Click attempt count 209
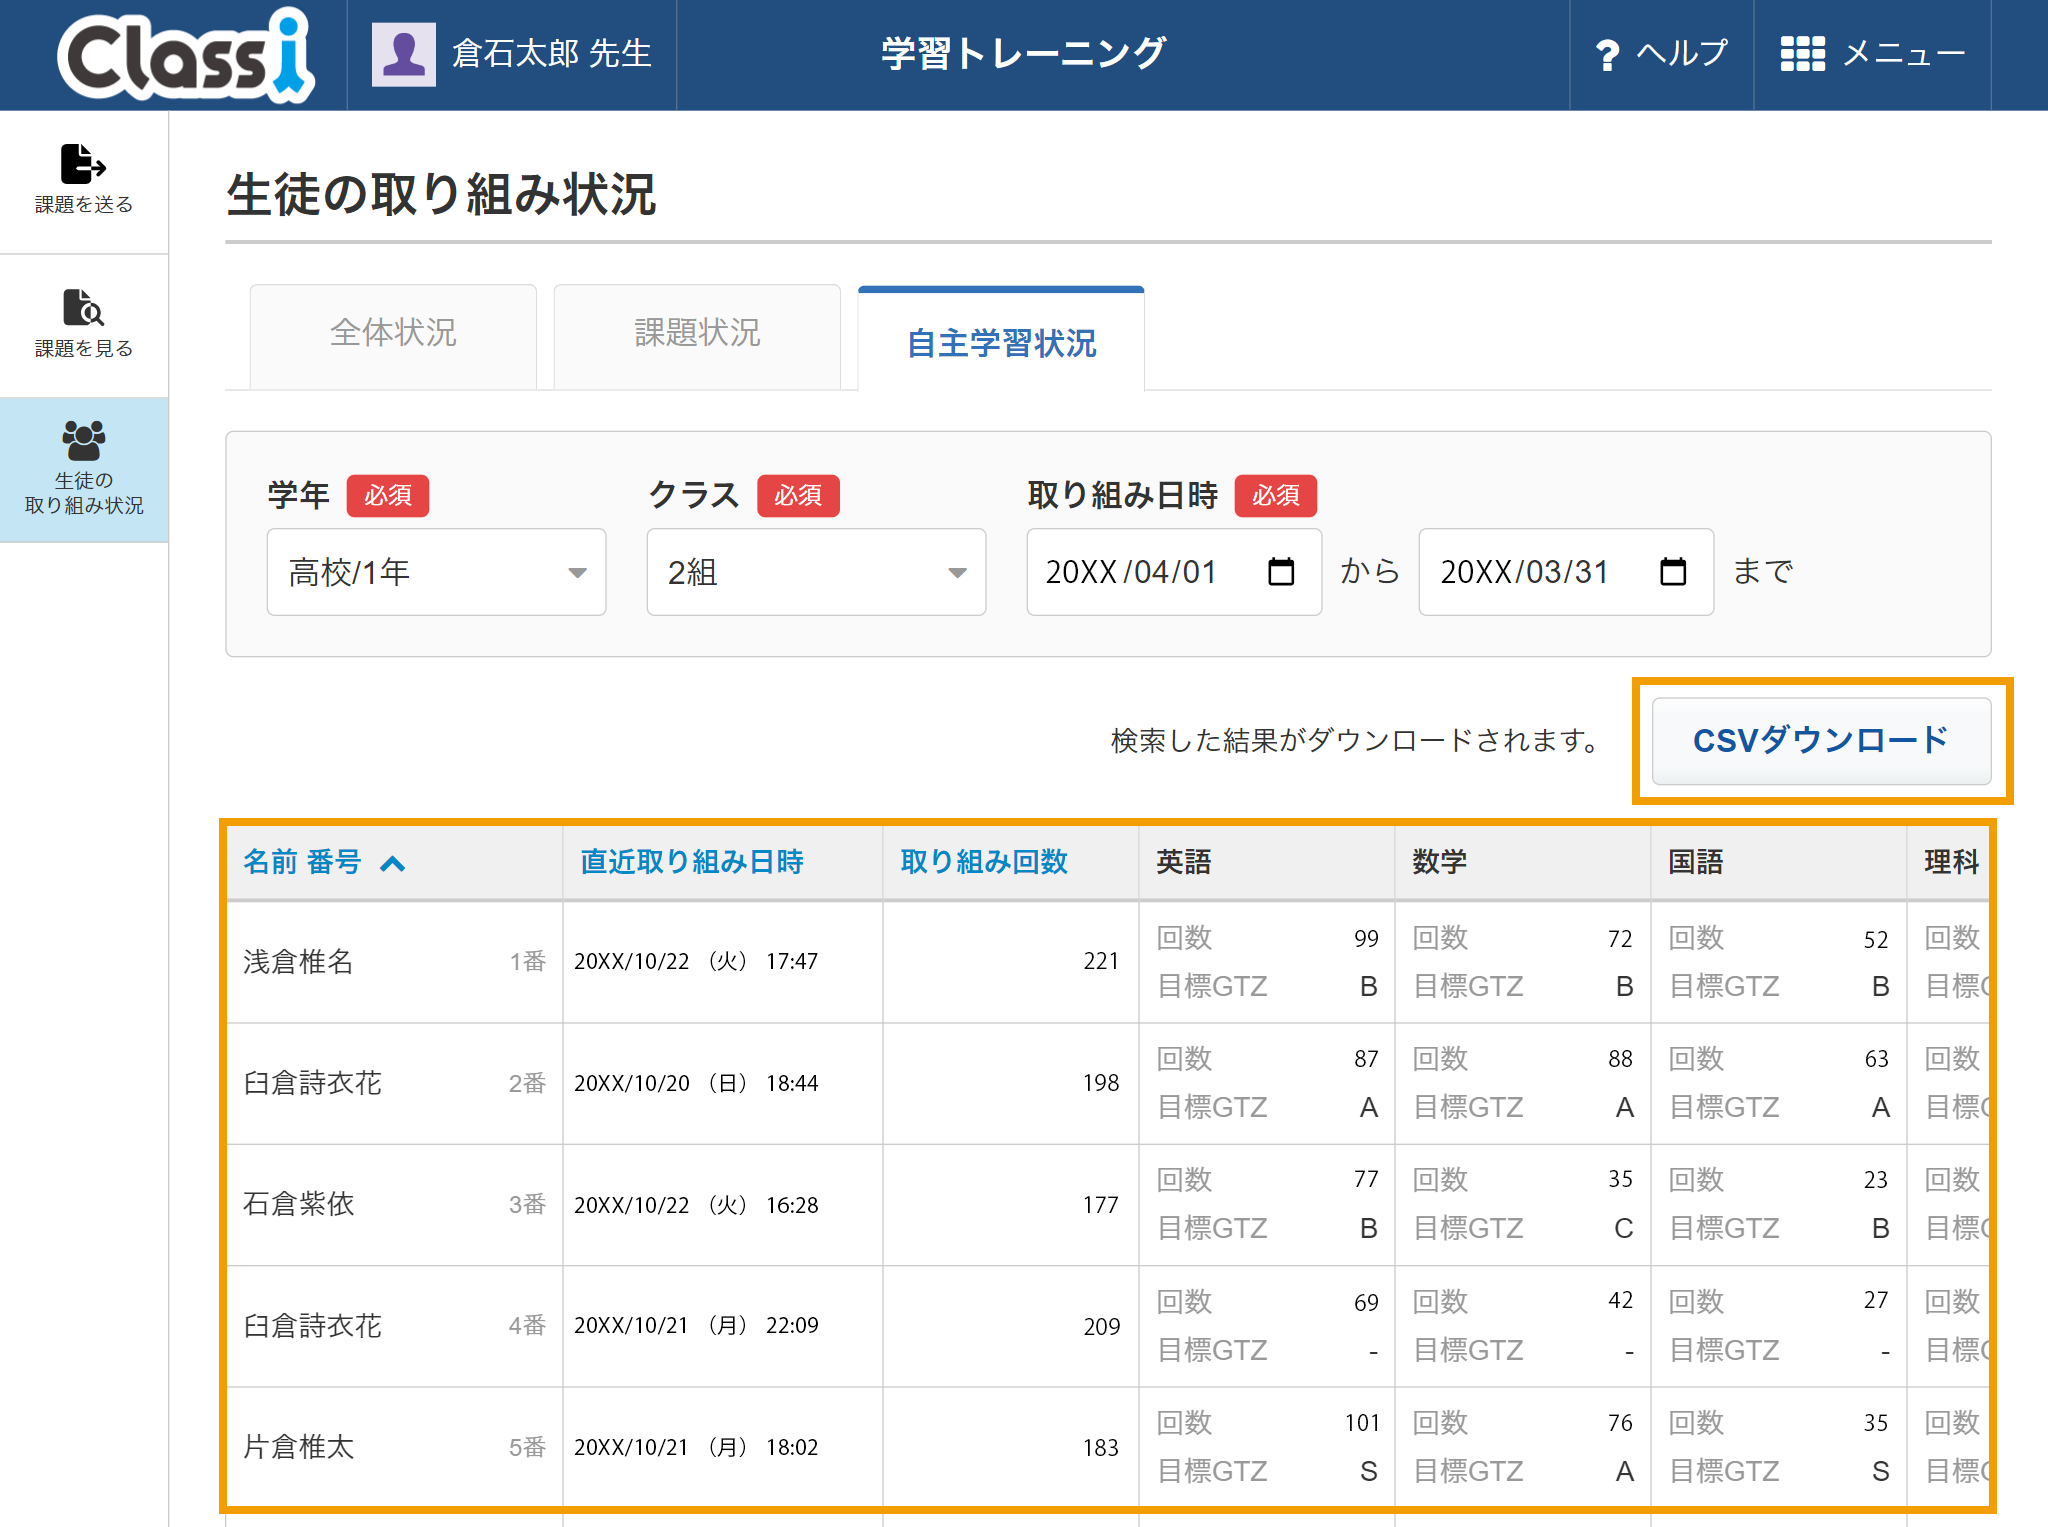 [1101, 1327]
